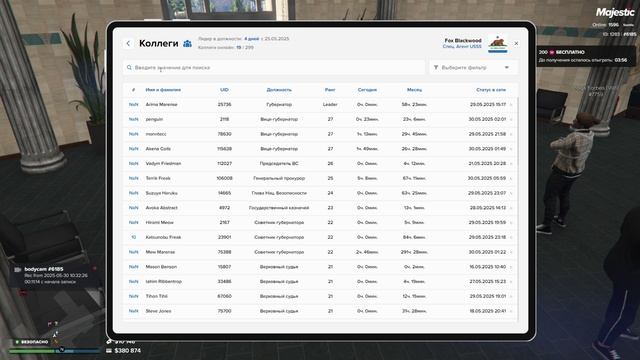Click the Спец. Агент USSS rank label
The width and height of the screenshot is (640, 360).
pos(462,47)
